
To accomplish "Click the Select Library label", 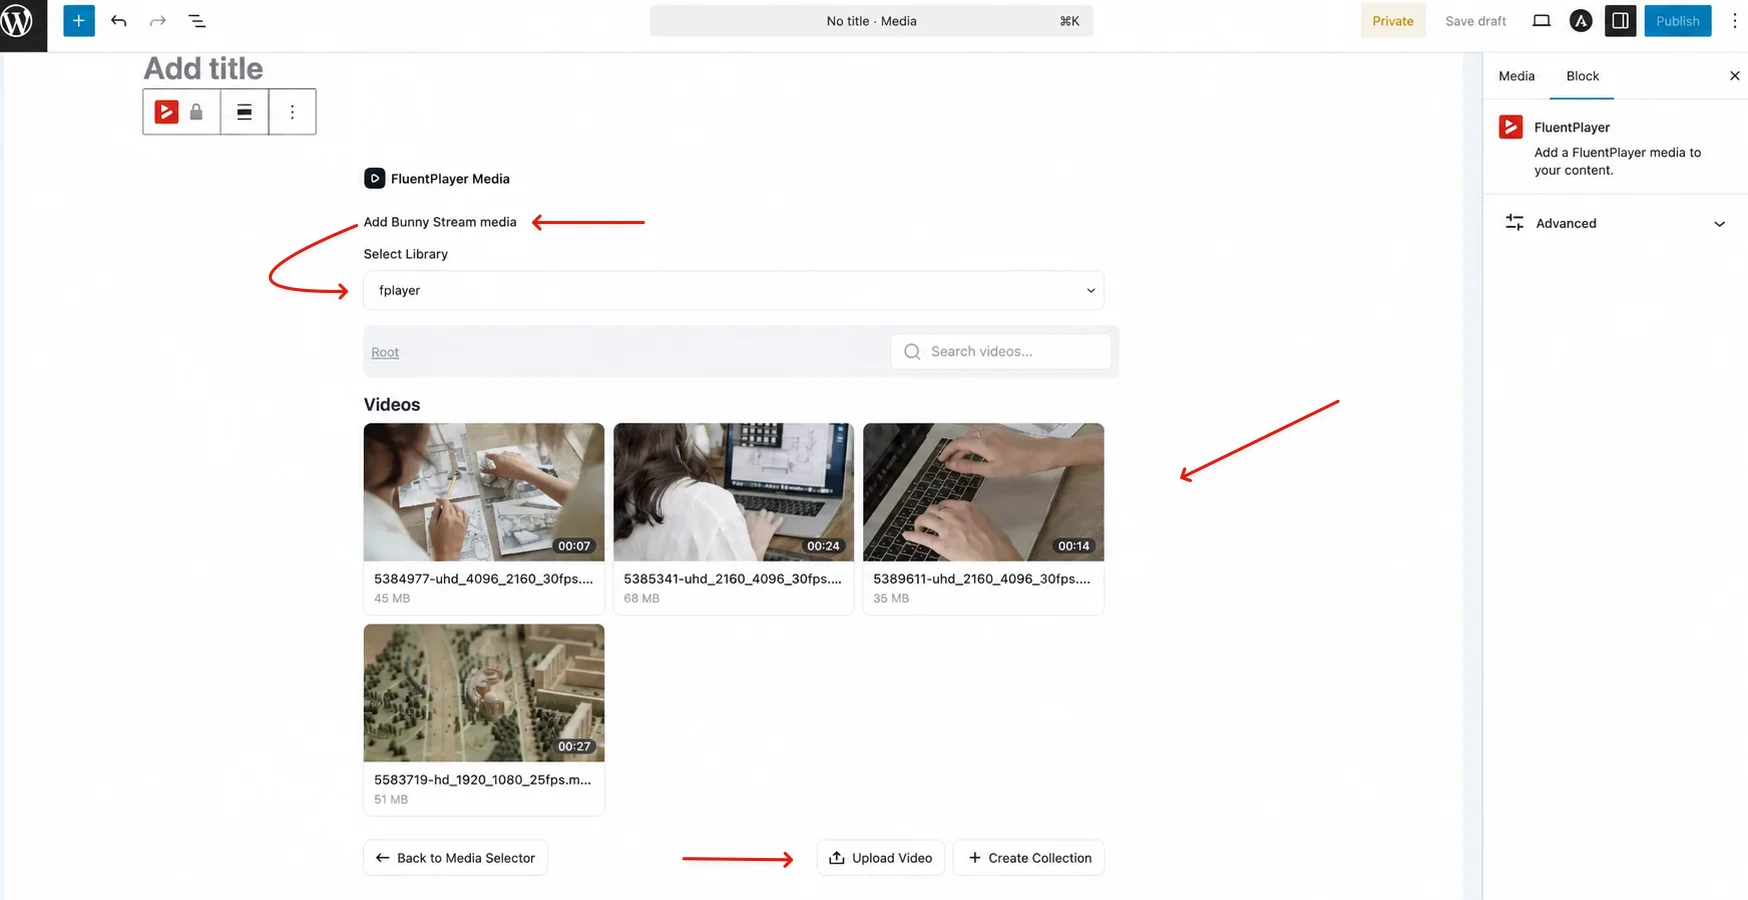I will click(x=406, y=254).
